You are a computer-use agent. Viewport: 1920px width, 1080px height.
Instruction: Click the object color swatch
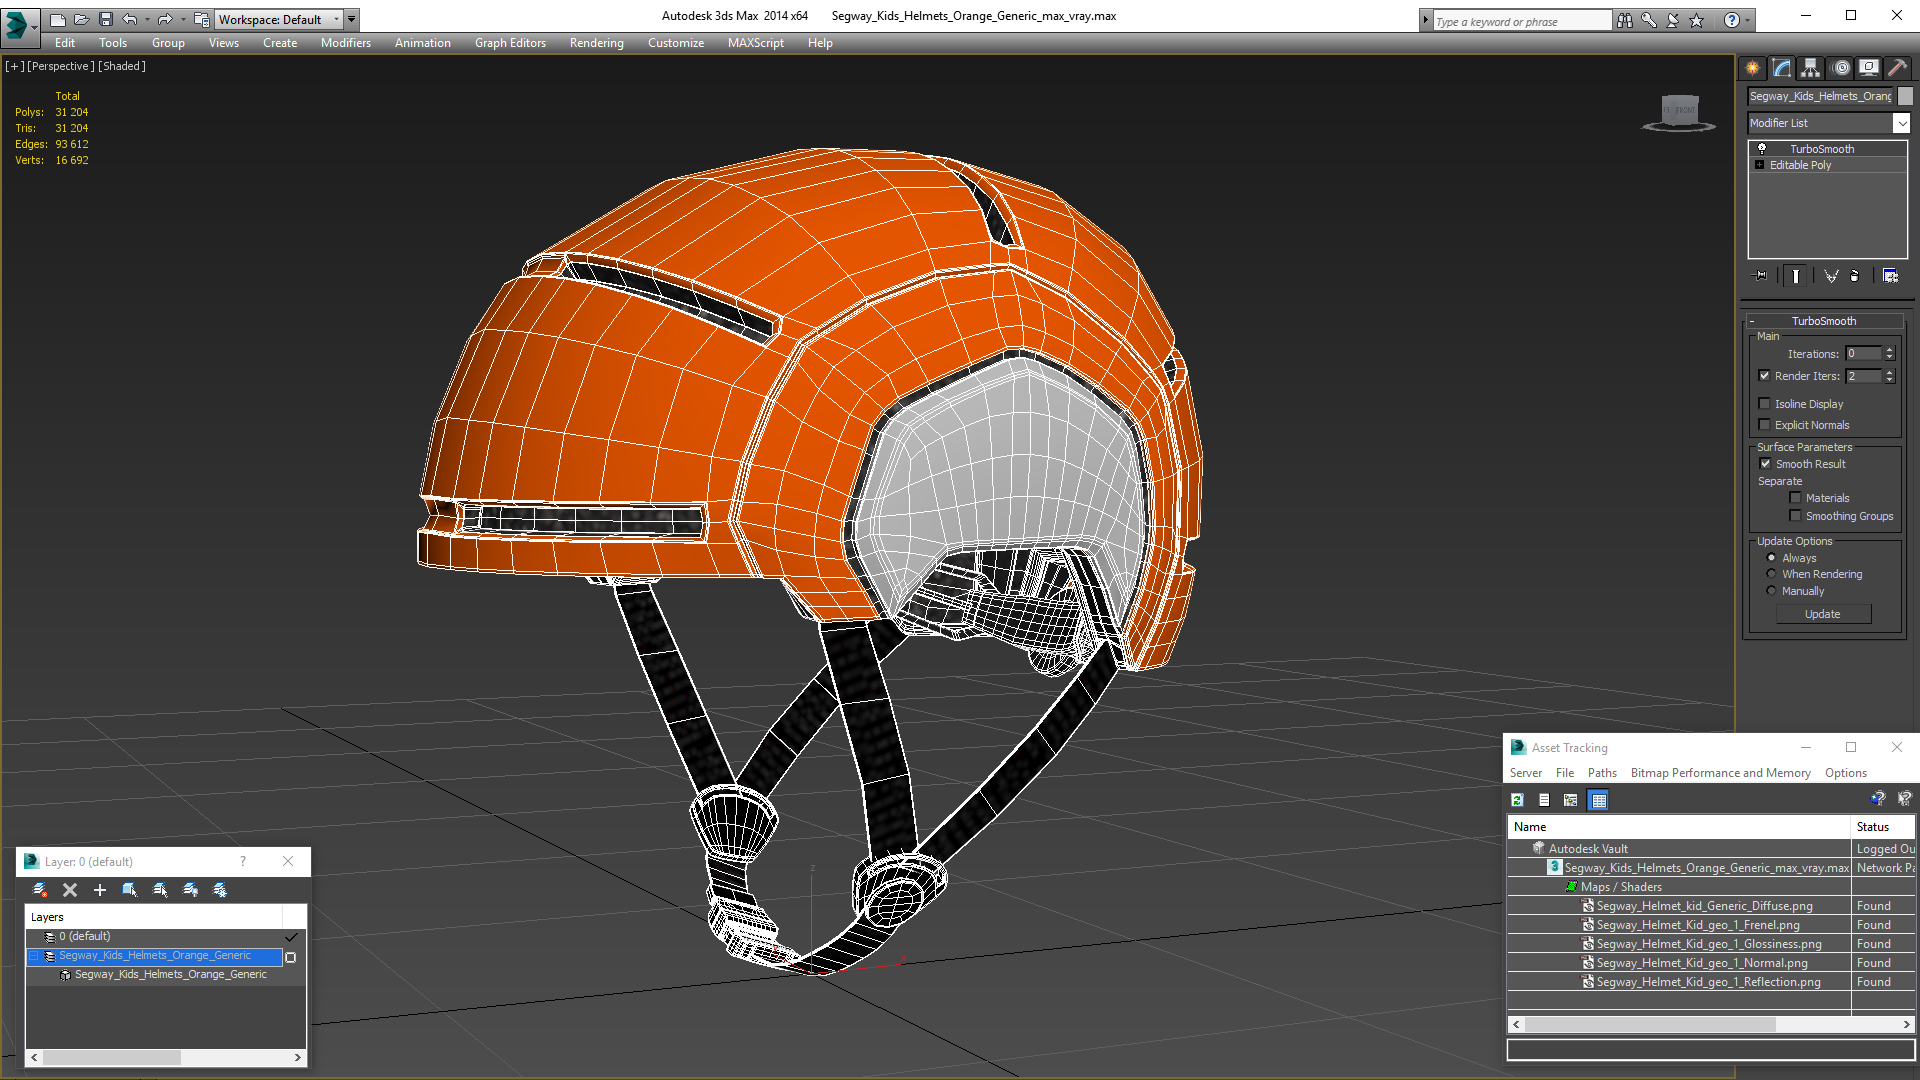coord(1905,96)
